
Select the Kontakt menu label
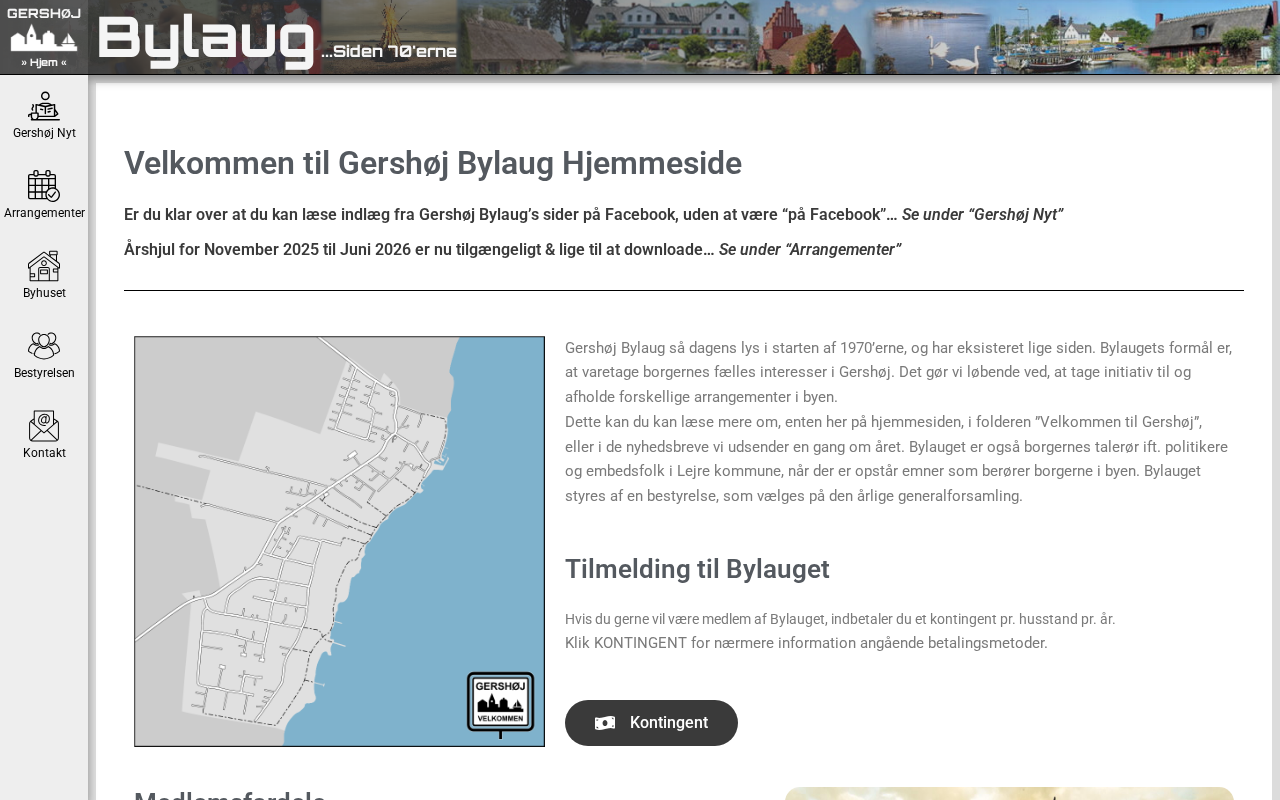44,453
